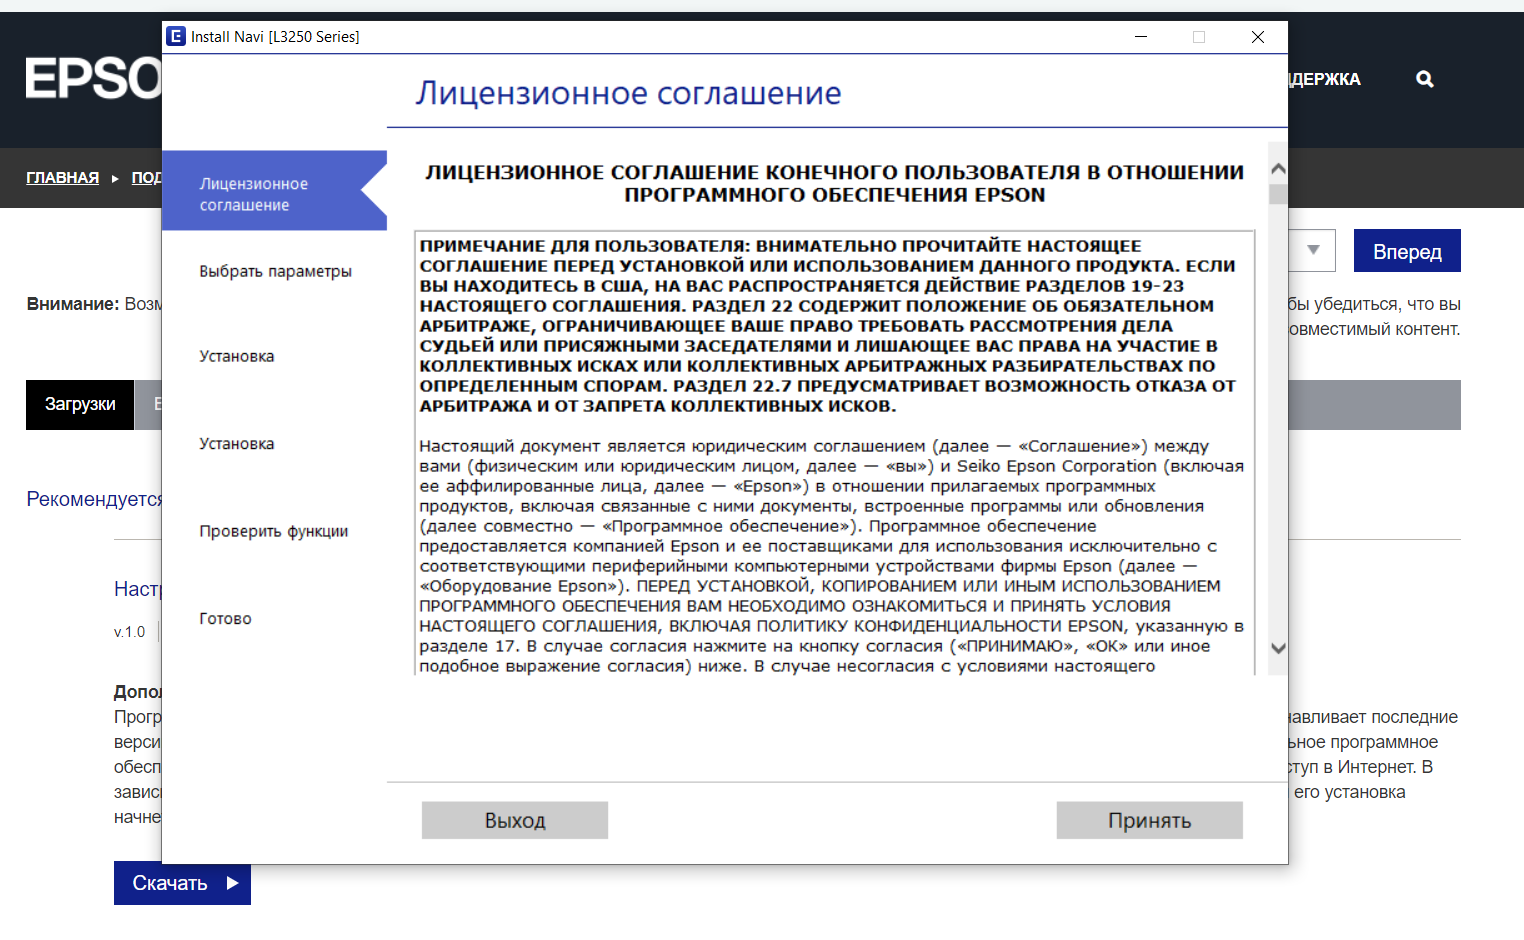1524x940 pixels.
Task: Select the Готово step in sidebar
Action: pyautogui.click(x=225, y=618)
